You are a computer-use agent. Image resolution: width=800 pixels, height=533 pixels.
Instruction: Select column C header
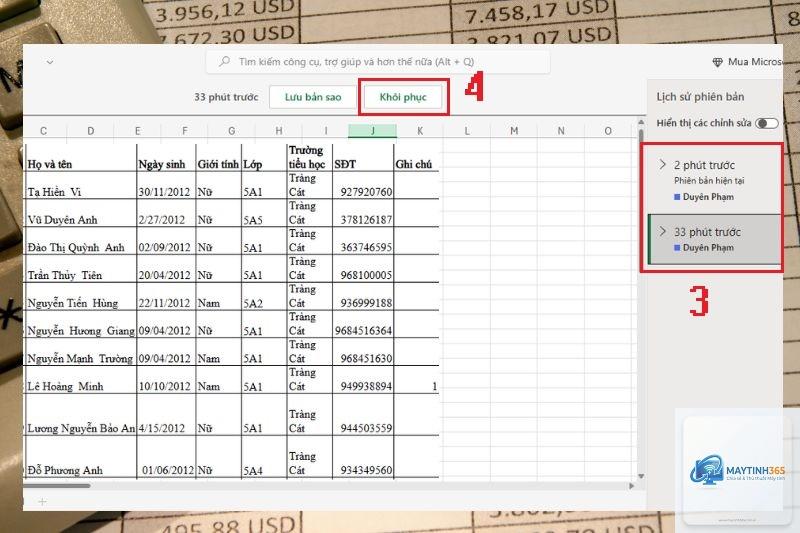pyautogui.click(x=43, y=131)
